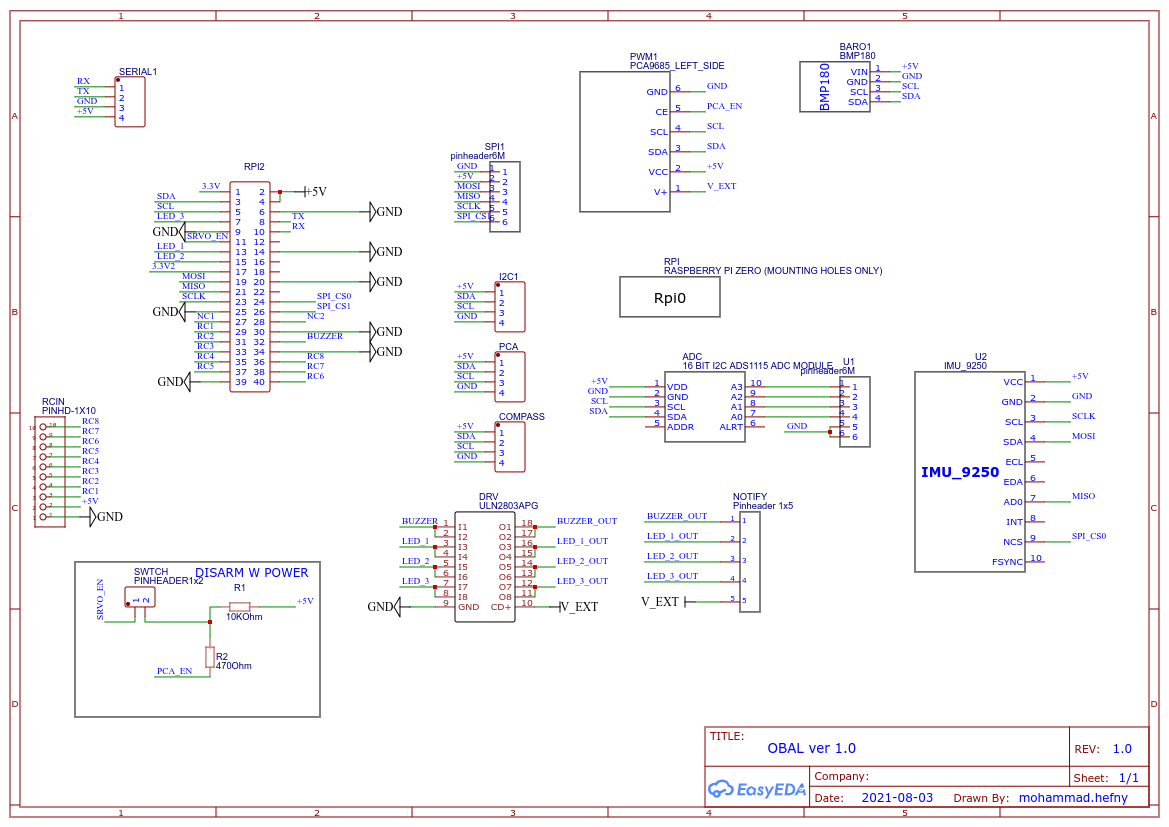Click the RC8 net label on RCIN
1169x827 pixels.
click(90, 421)
